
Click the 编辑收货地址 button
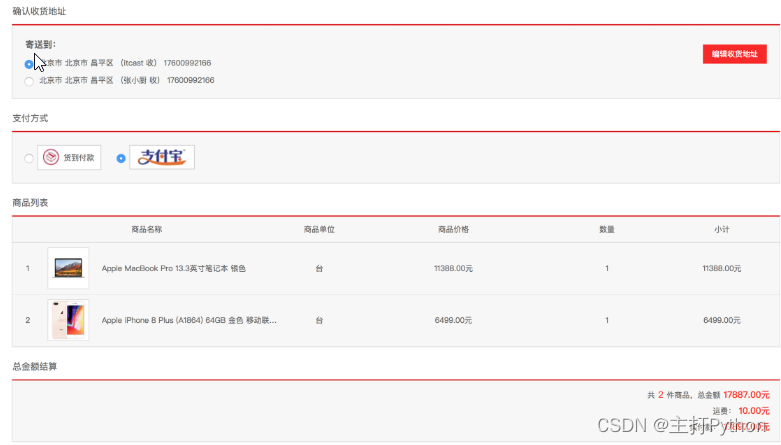click(x=735, y=54)
